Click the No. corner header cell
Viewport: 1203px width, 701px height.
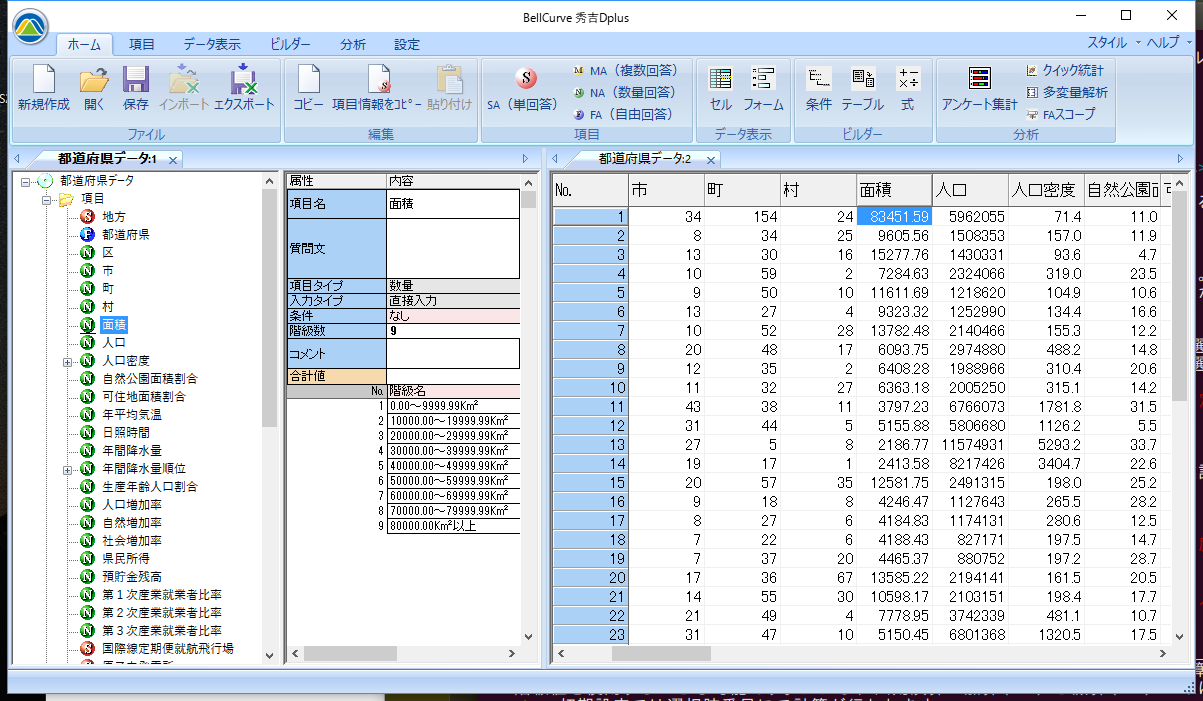pyautogui.click(x=590, y=190)
